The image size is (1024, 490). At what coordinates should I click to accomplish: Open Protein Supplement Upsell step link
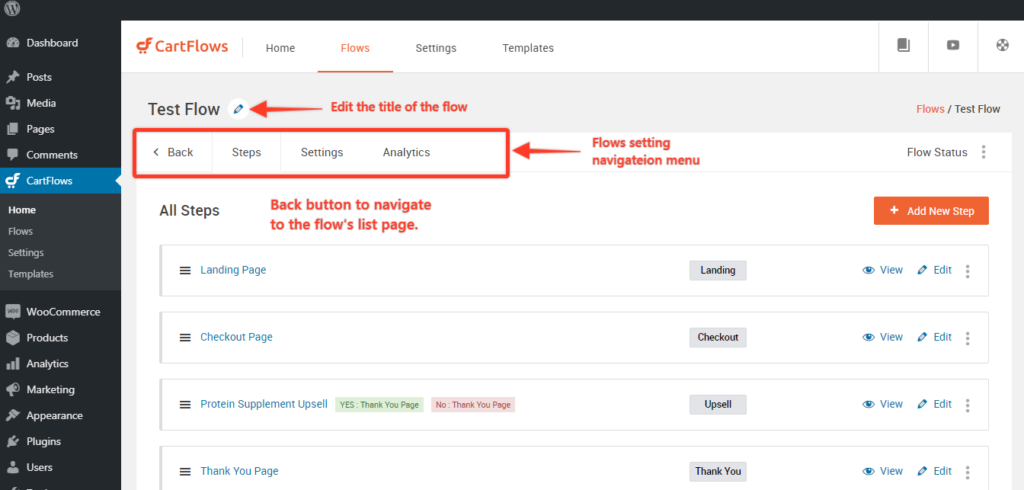264,404
